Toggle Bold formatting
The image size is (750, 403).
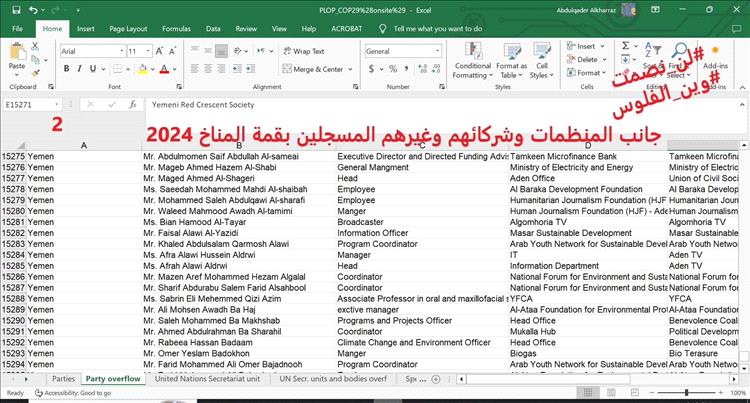pos(66,69)
